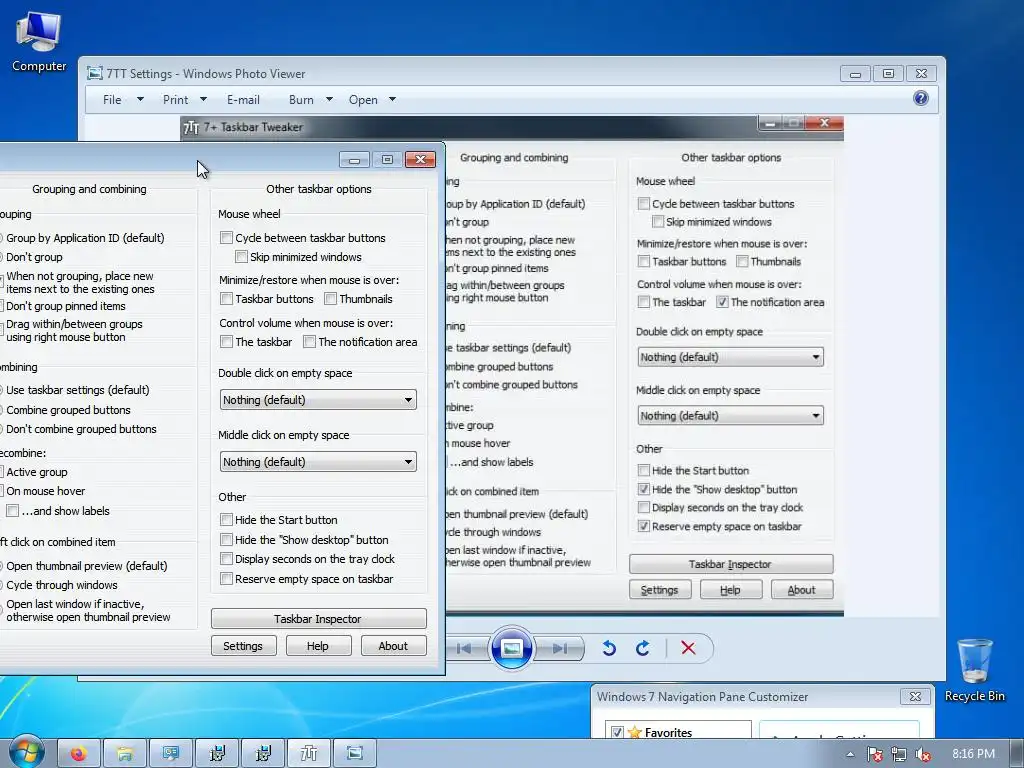Open network tray icon
1024x768 pixels.
[899, 754]
